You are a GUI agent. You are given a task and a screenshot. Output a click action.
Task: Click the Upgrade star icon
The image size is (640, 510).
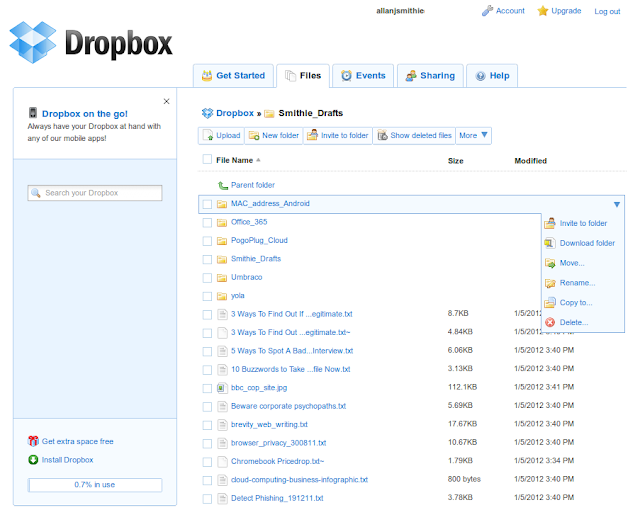click(542, 11)
